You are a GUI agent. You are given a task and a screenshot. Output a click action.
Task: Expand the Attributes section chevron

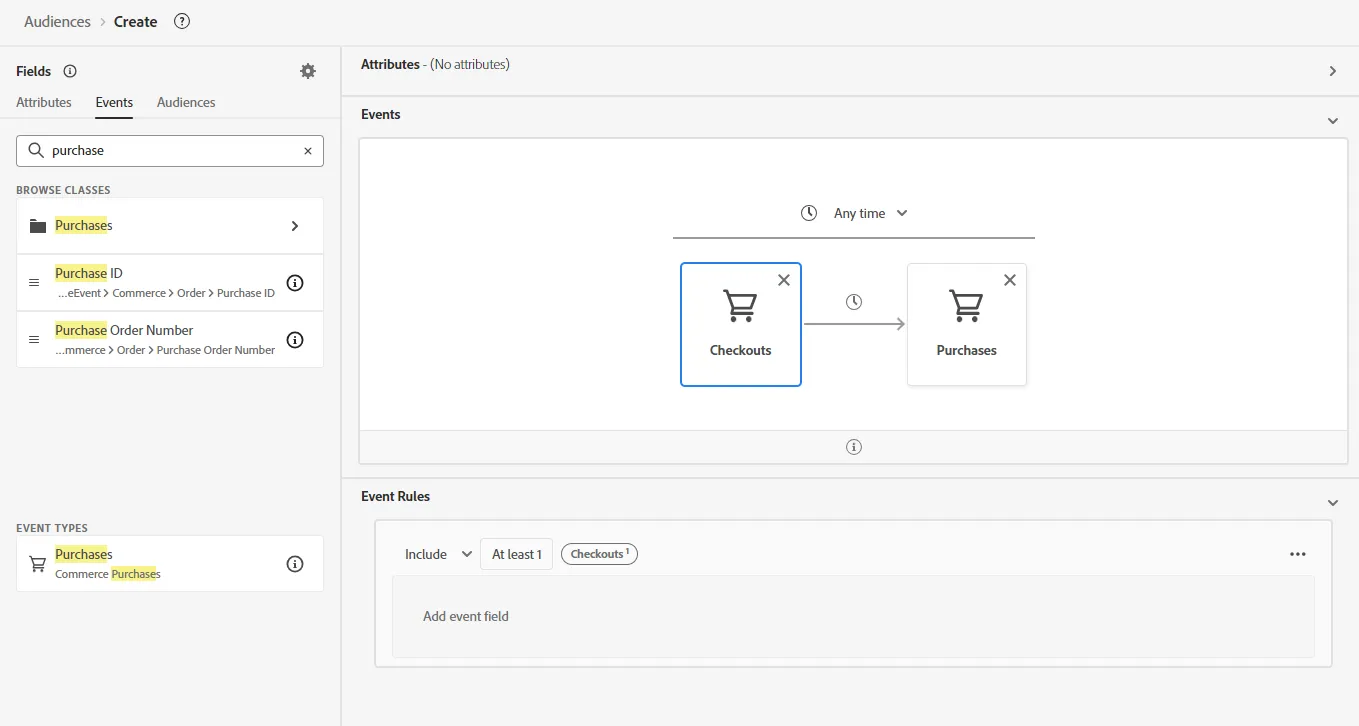click(x=1333, y=71)
